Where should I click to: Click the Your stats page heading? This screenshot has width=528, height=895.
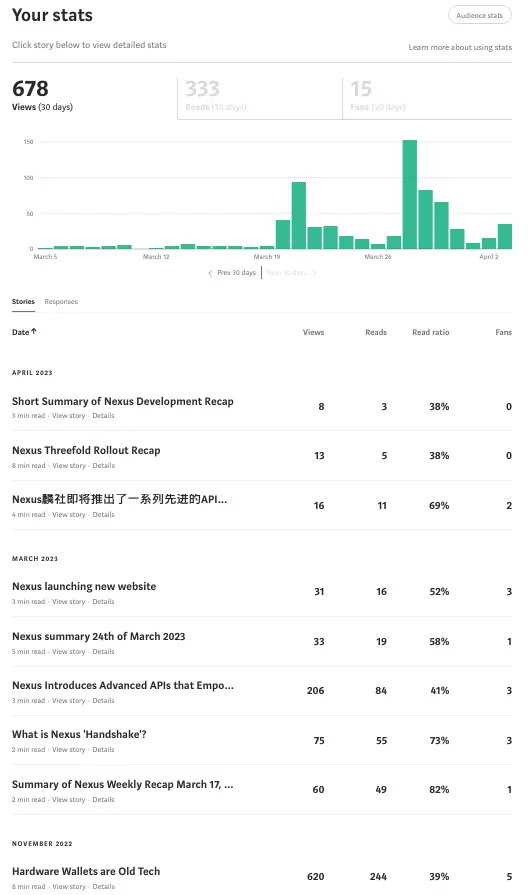point(53,15)
